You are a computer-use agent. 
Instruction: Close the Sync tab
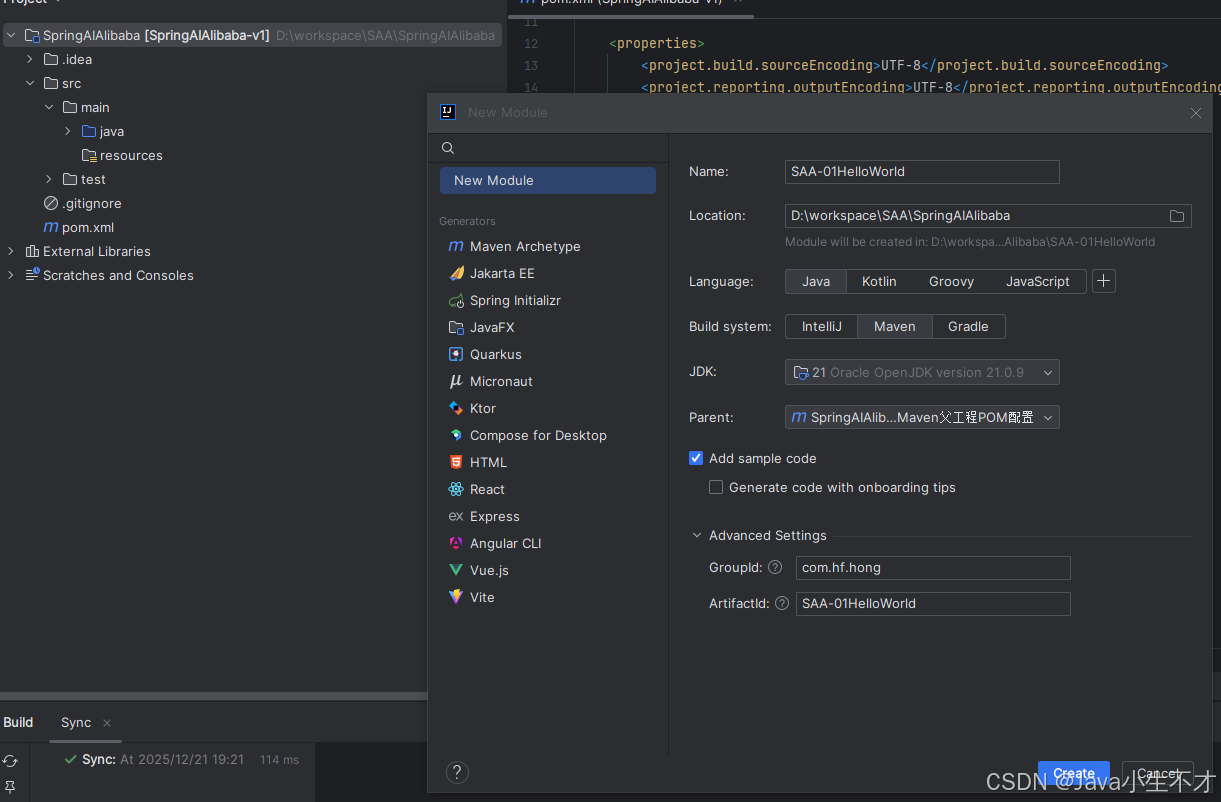107,722
